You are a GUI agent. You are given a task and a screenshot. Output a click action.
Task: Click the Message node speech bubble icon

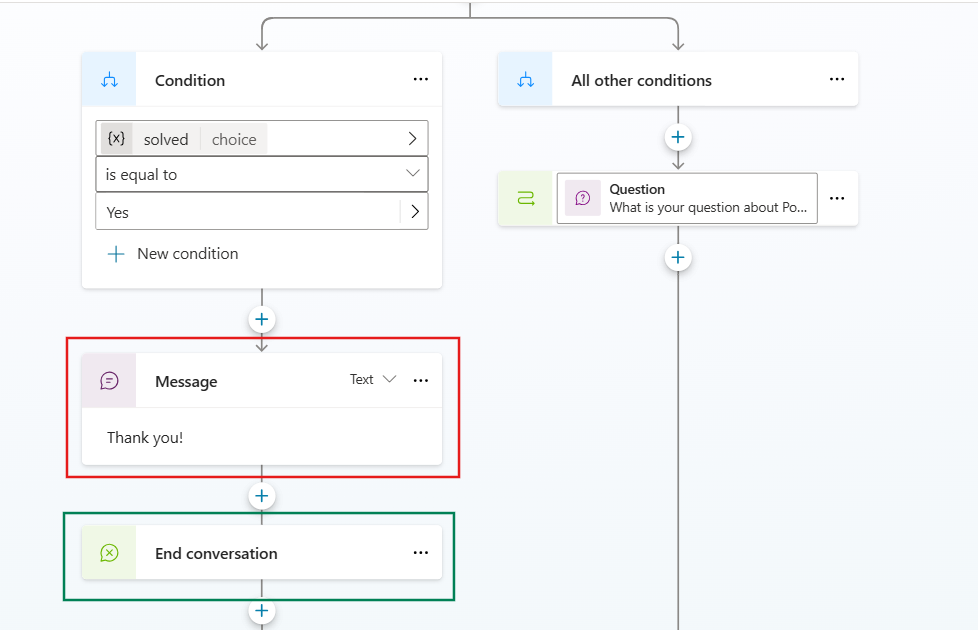coord(109,381)
